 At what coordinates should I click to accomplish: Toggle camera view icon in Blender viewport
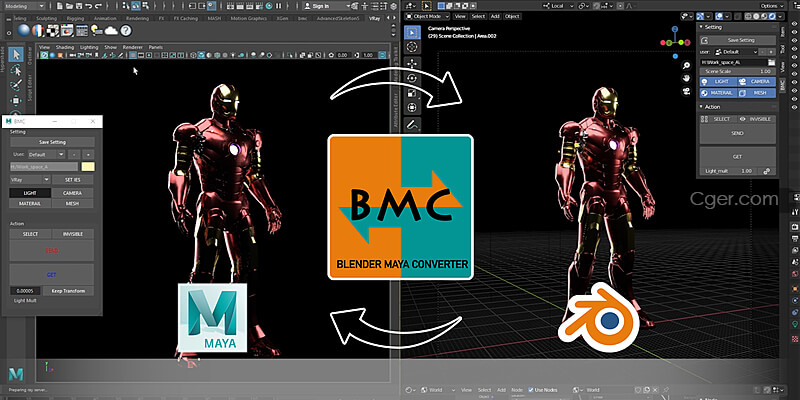[687, 91]
